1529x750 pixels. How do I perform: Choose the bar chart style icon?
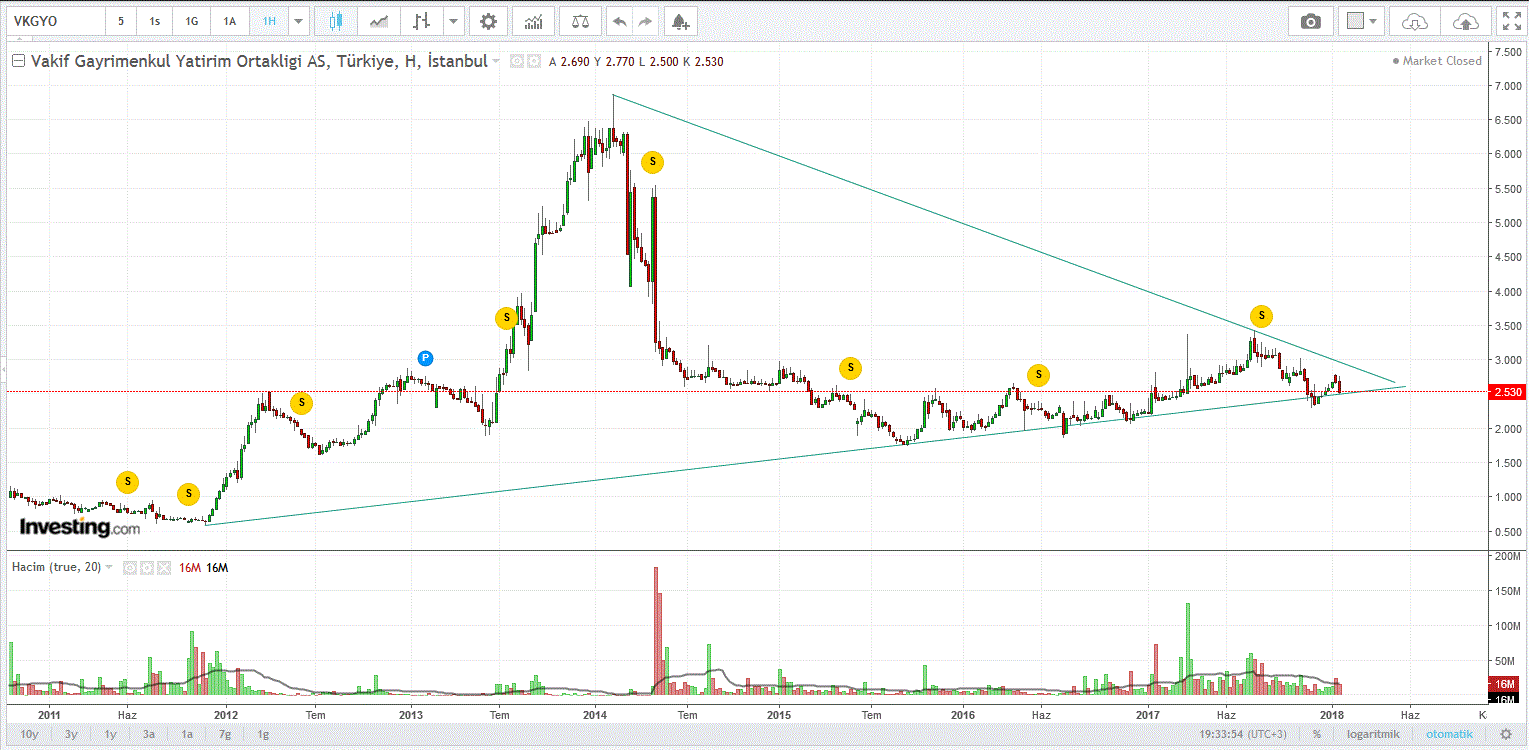pyautogui.click(x=423, y=21)
